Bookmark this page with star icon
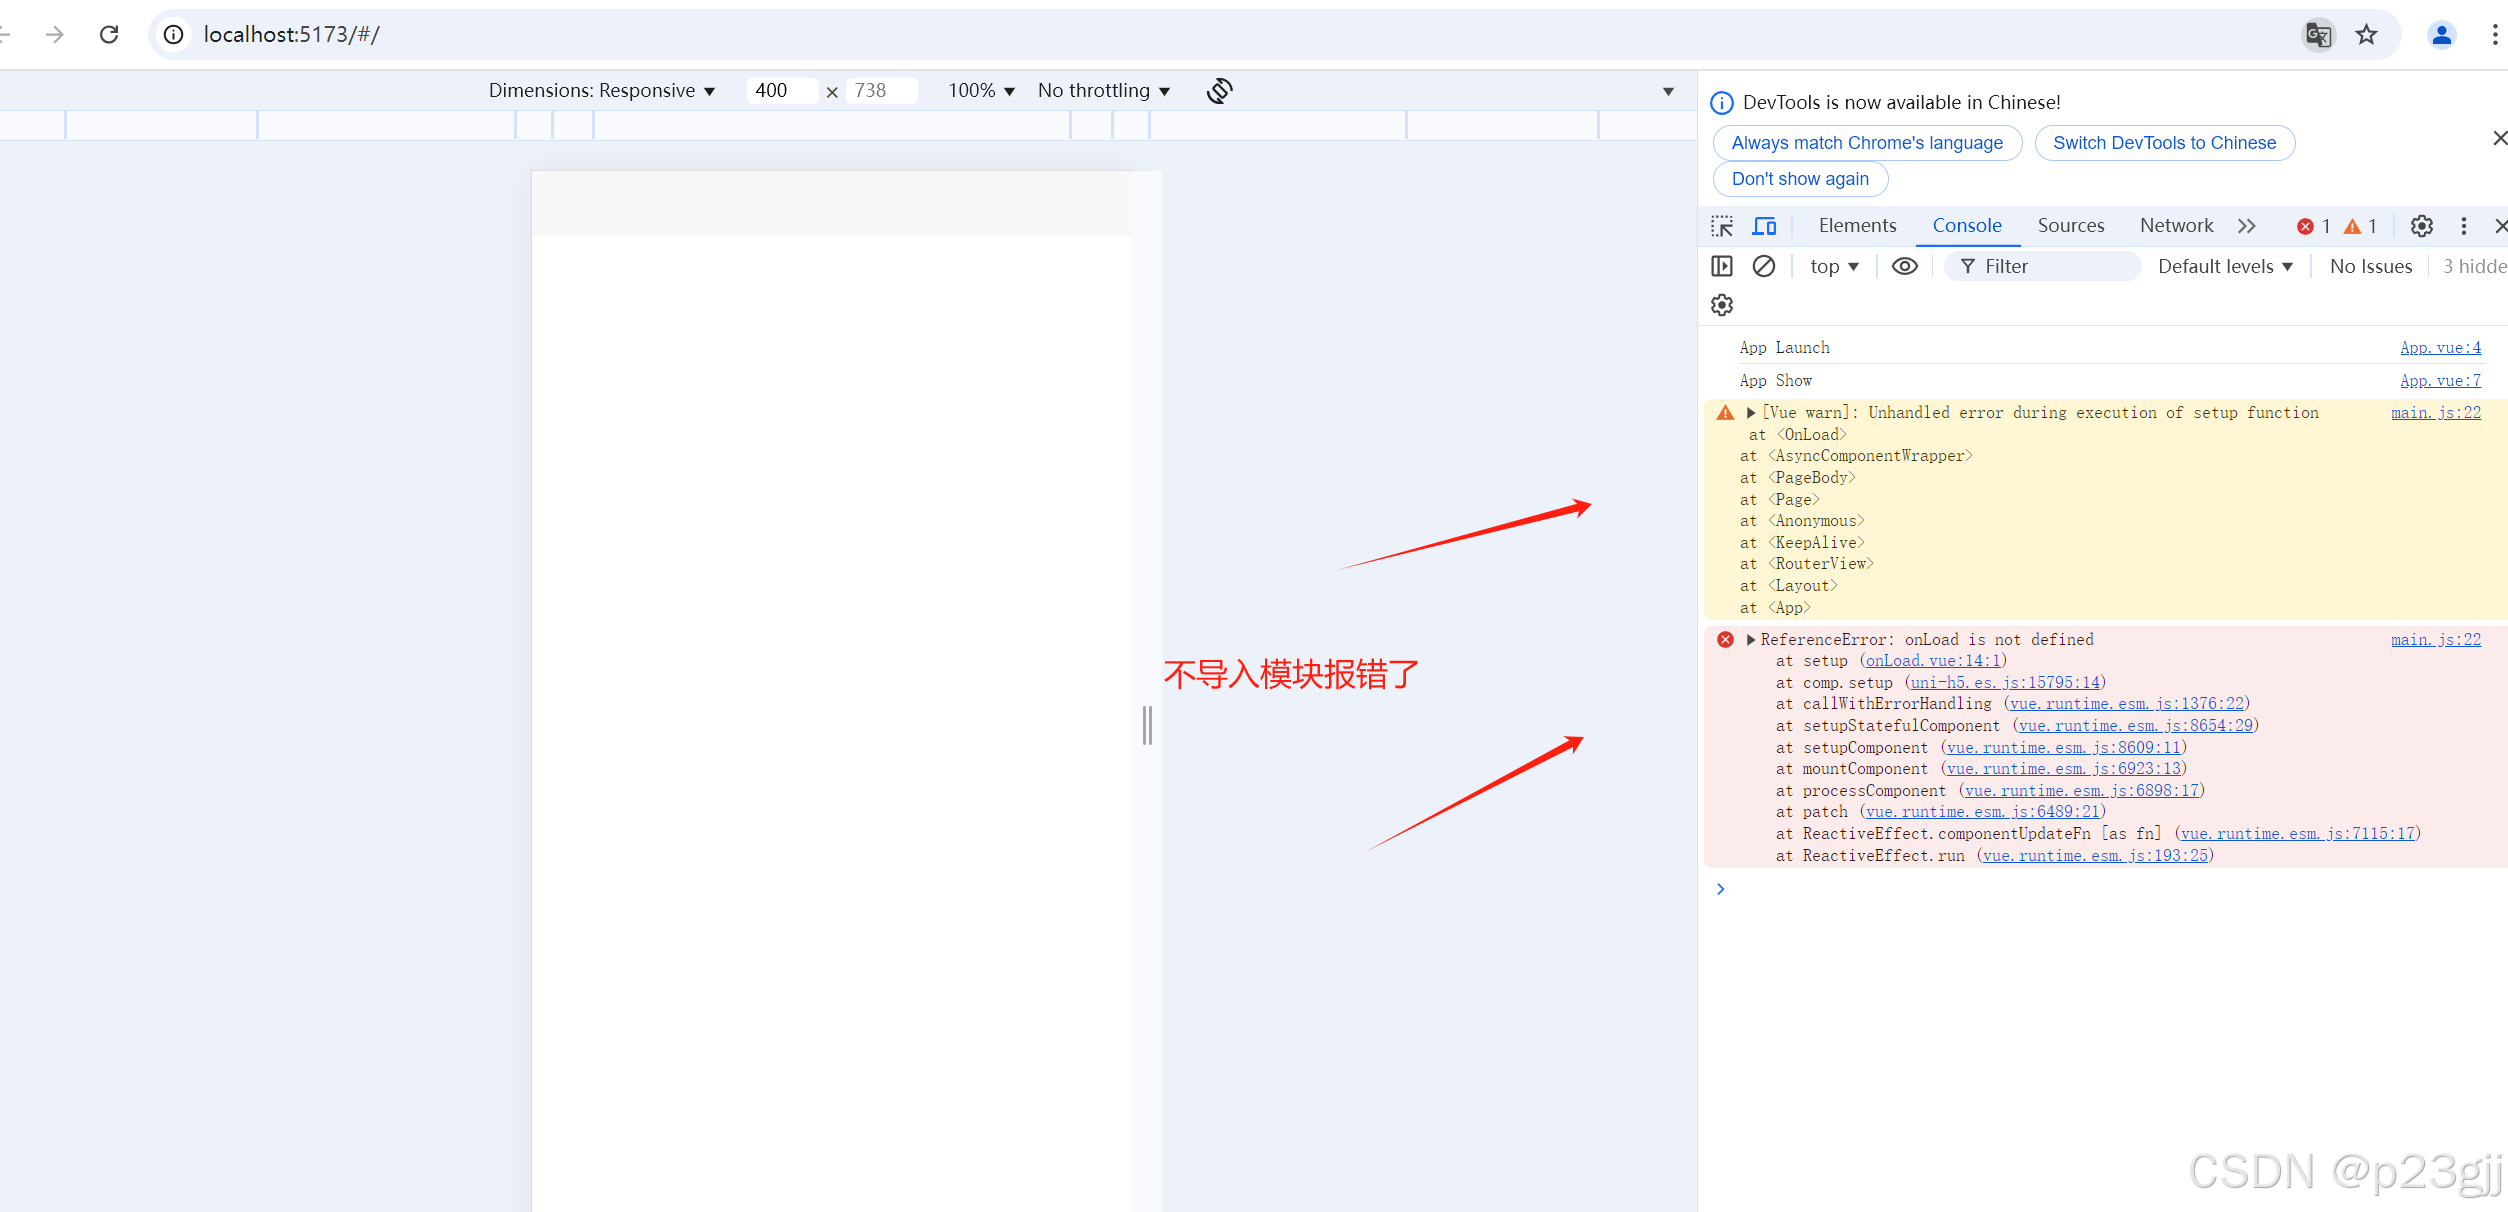Screen dimensions: 2508x1212 coord(2366,35)
